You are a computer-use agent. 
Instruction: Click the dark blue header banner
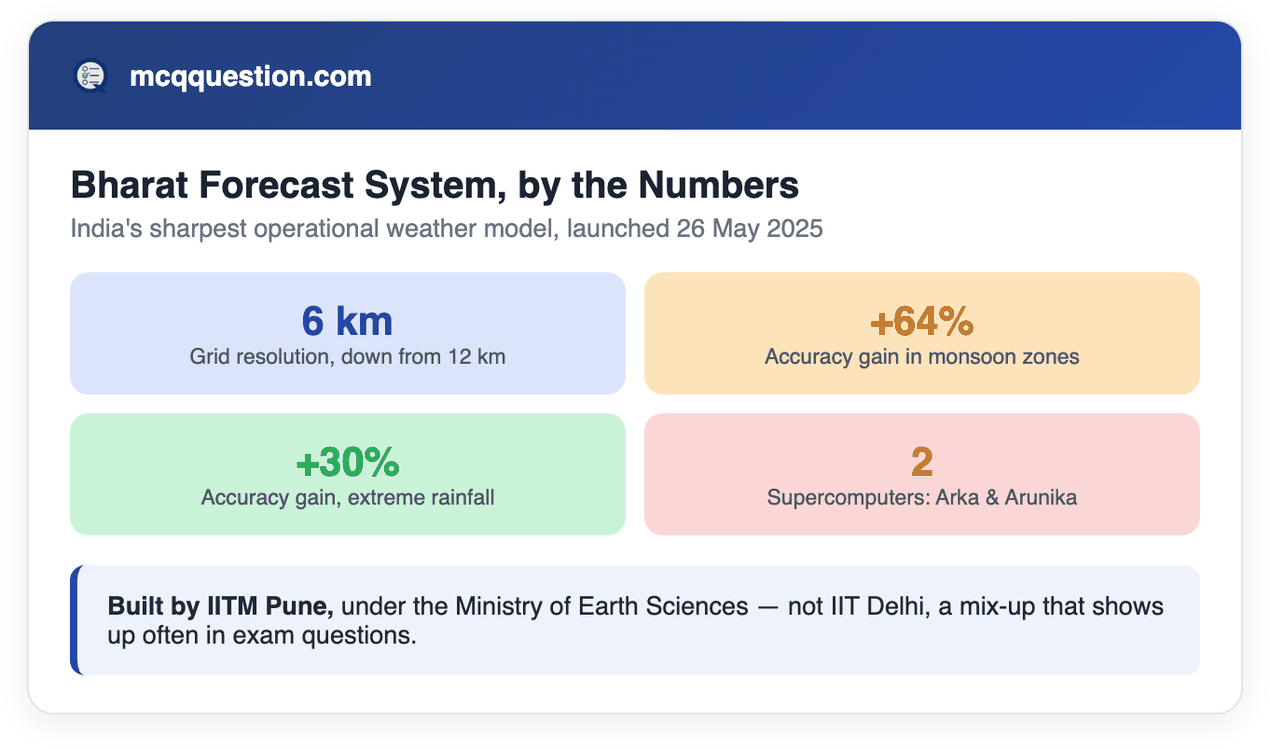pyautogui.click(x=634, y=76)
